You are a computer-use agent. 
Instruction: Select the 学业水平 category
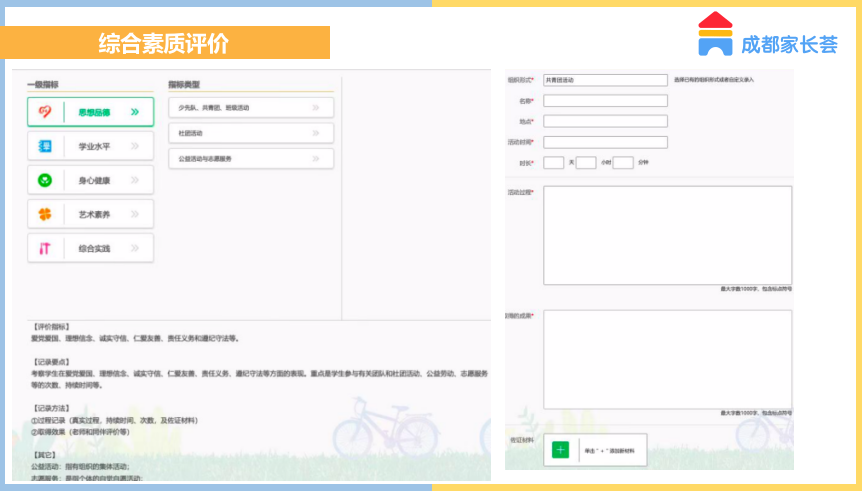[x=91, y=146]
